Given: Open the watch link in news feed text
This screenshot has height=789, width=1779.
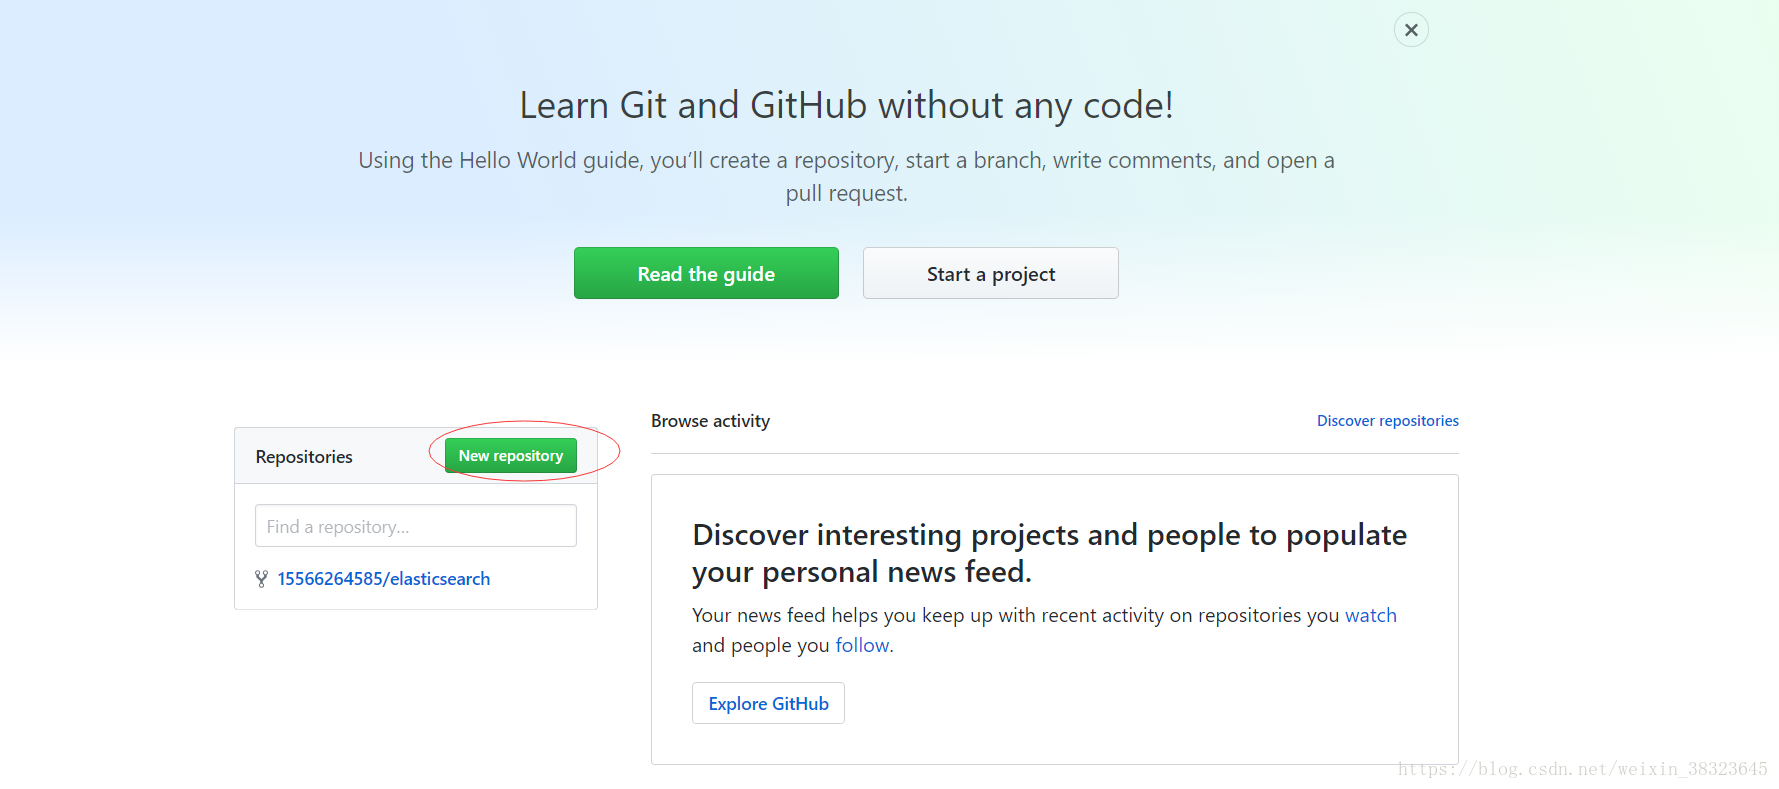Looking at the screenshot, I should pyautogui.click(x=1370, y=615).
